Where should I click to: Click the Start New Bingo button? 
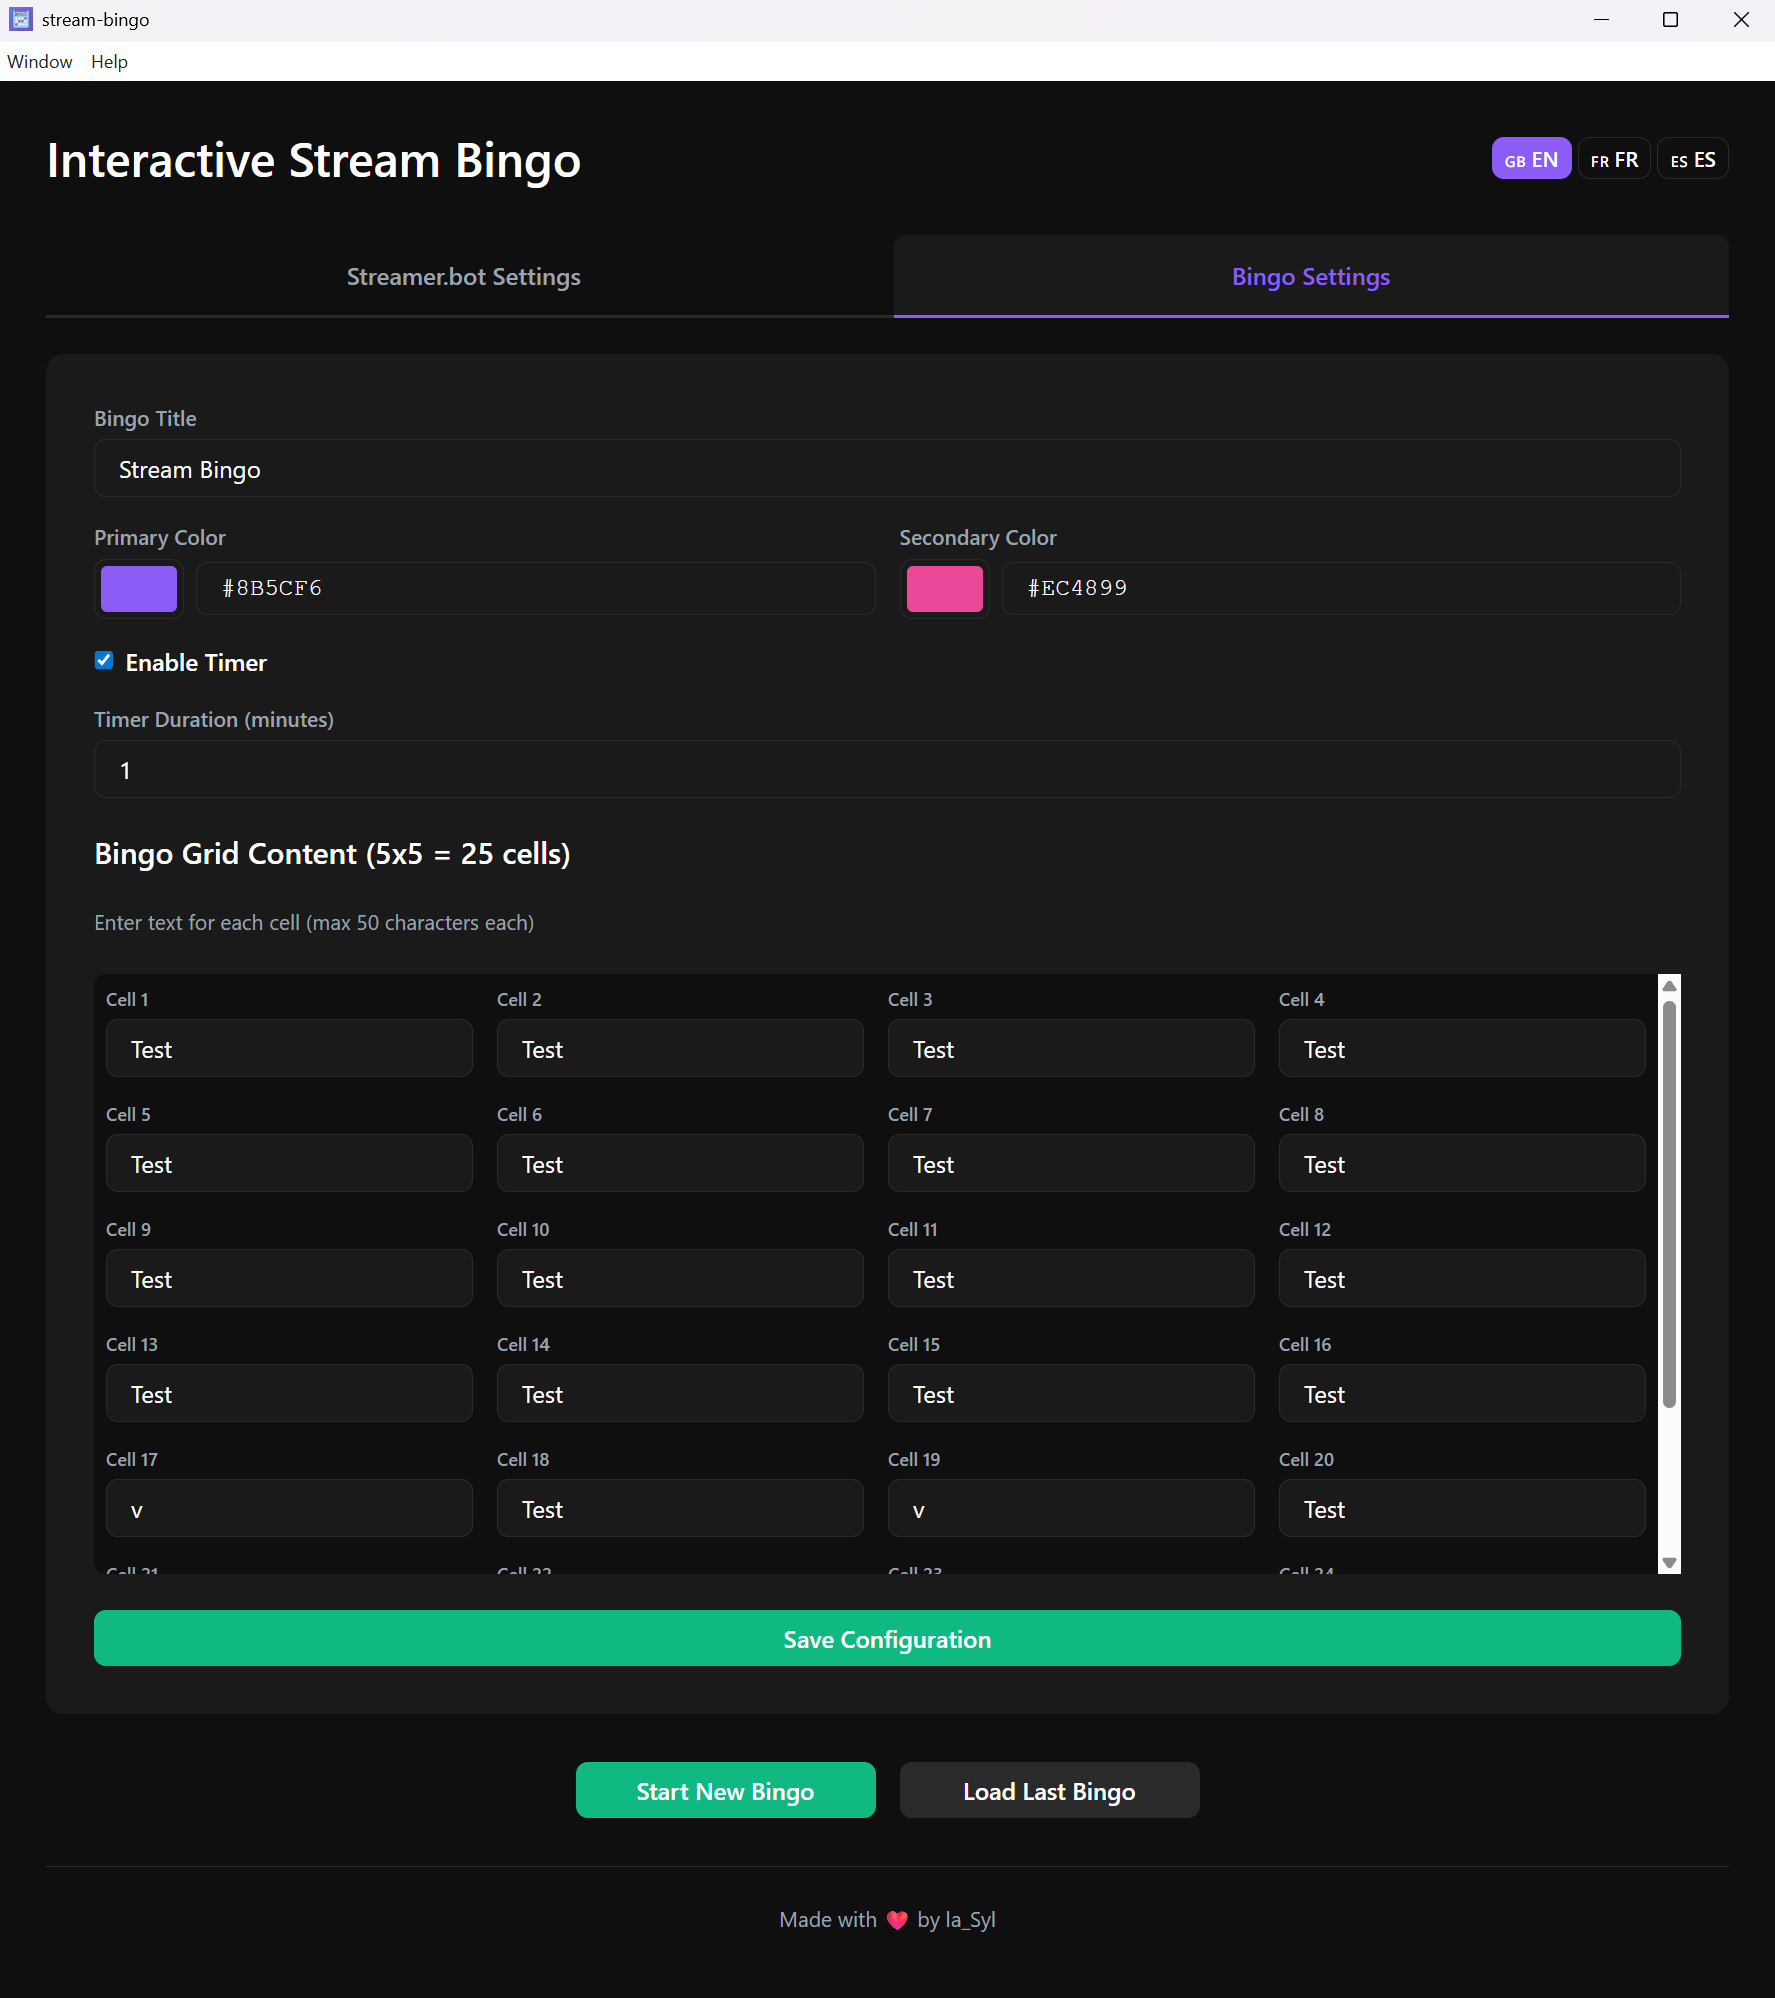coord(725,1791)
